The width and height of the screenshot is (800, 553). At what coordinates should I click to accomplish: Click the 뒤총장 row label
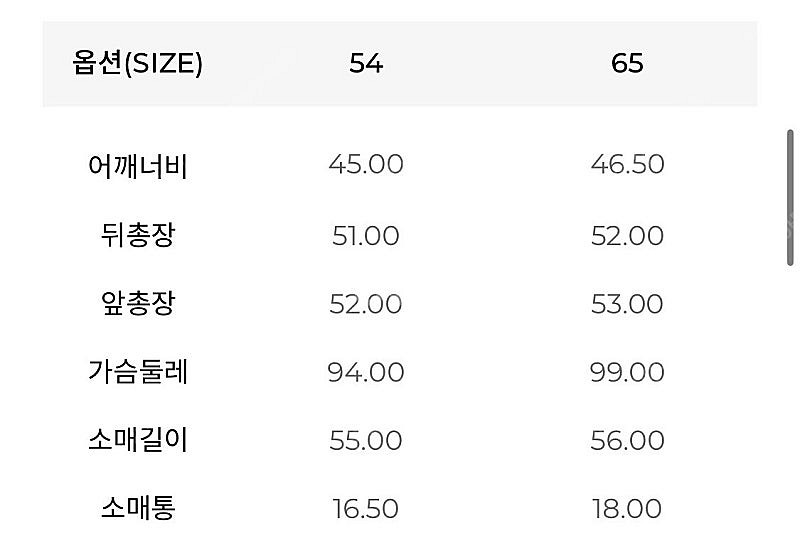[138, 235]
